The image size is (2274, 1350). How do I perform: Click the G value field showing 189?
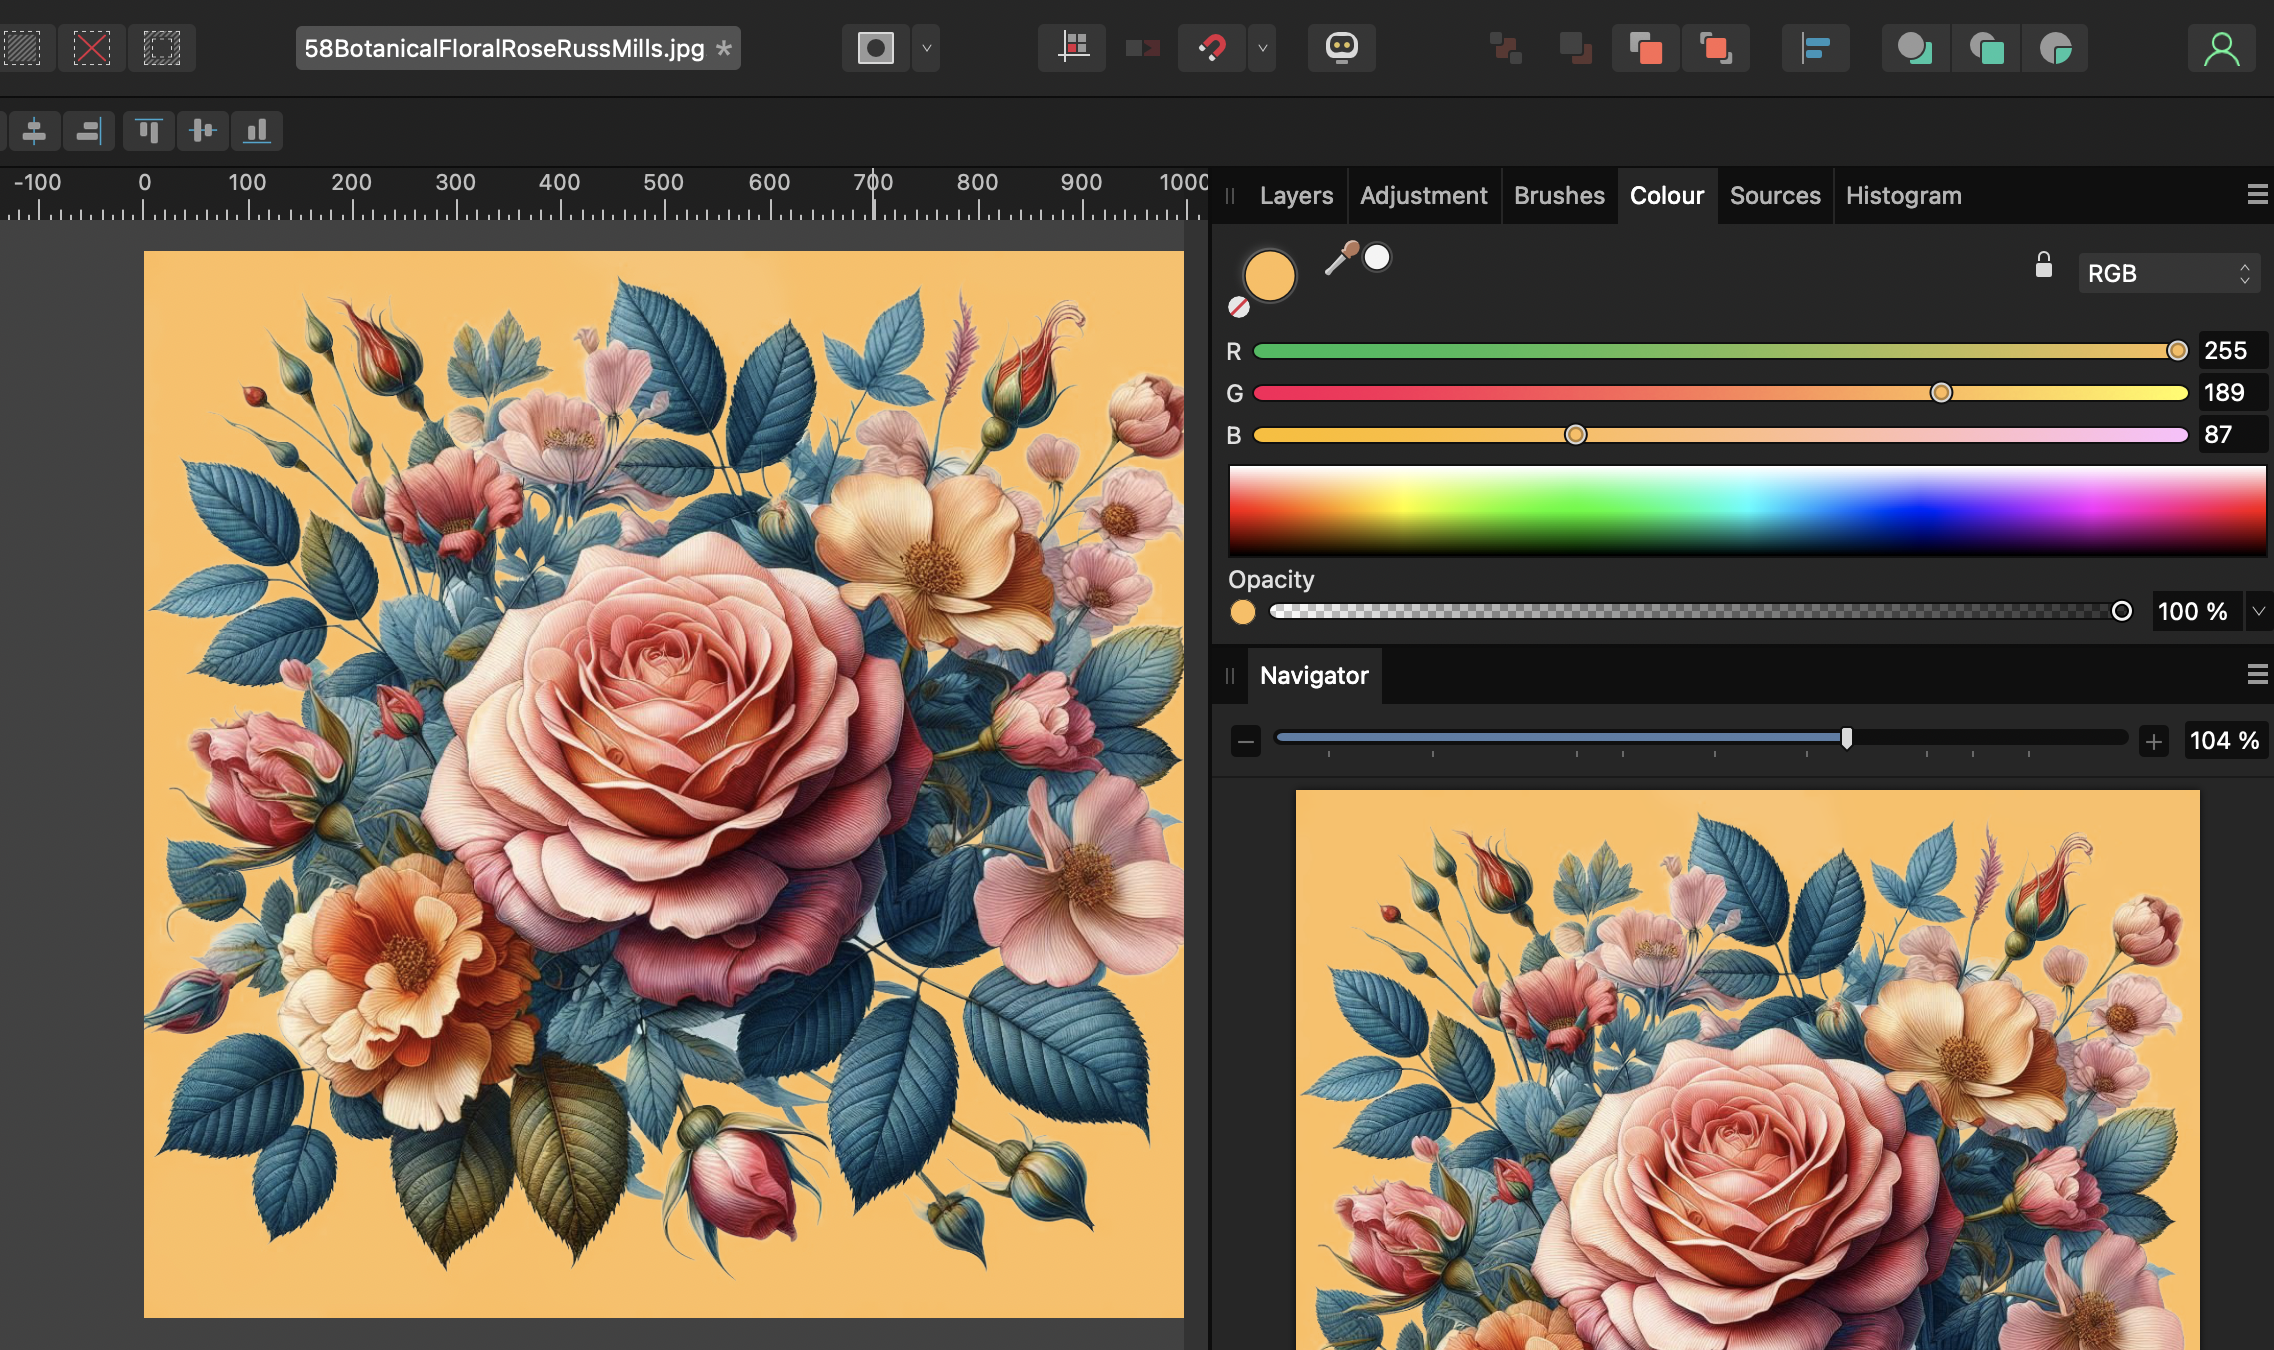[x=2232, y=392]
